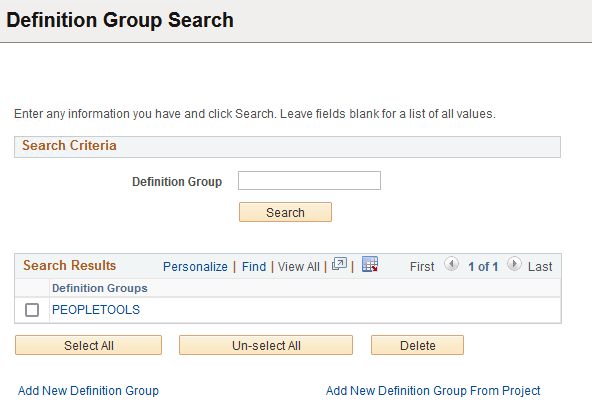Image resolution: width=592 pixels, height=407 pixels.
Task: Click into the Definition Group input field
Action: tap(309, 180)
